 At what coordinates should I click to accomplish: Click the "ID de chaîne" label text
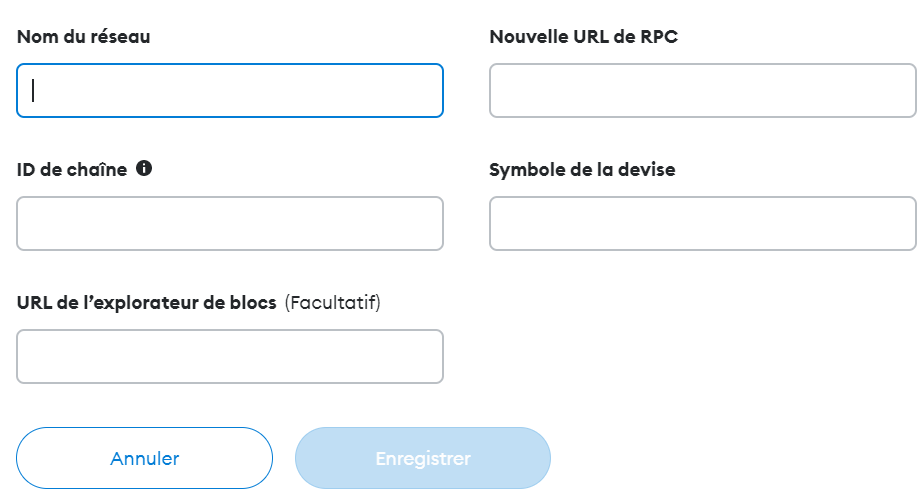[x=72, y=170]
